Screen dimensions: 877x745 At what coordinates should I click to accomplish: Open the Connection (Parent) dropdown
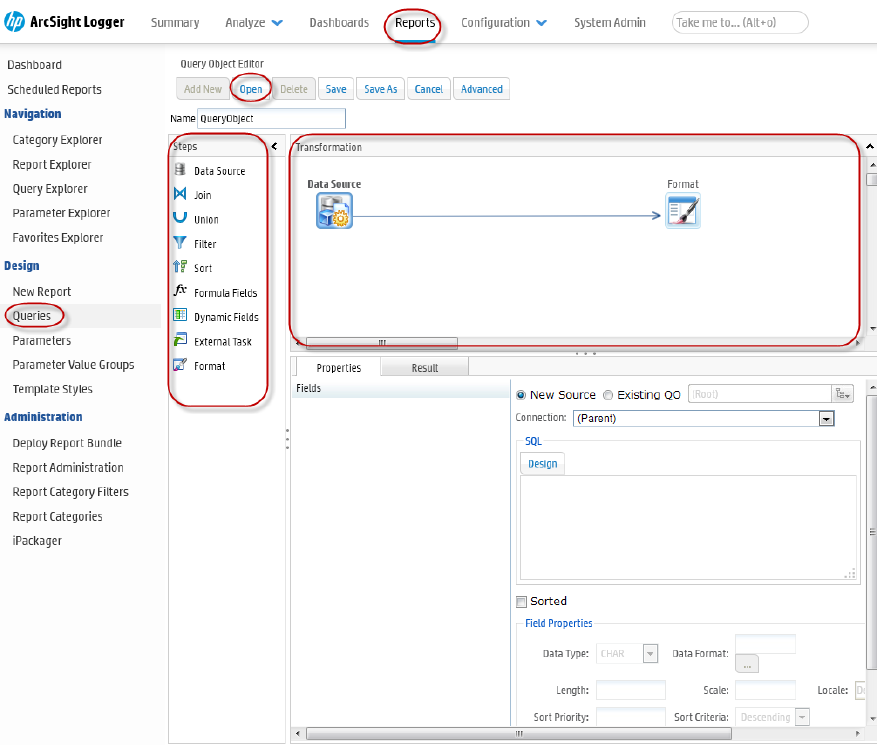(x=826, y=418)
